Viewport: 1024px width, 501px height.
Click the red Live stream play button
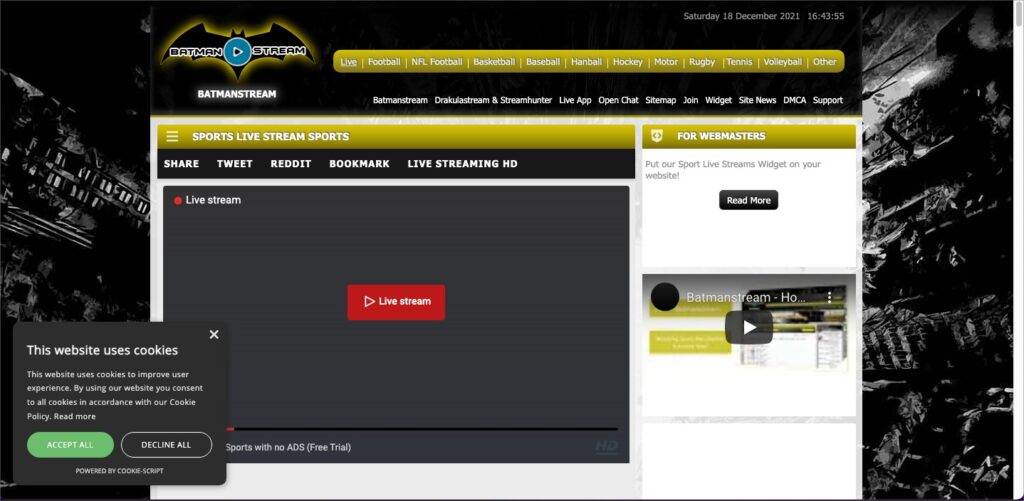[396, 302]
